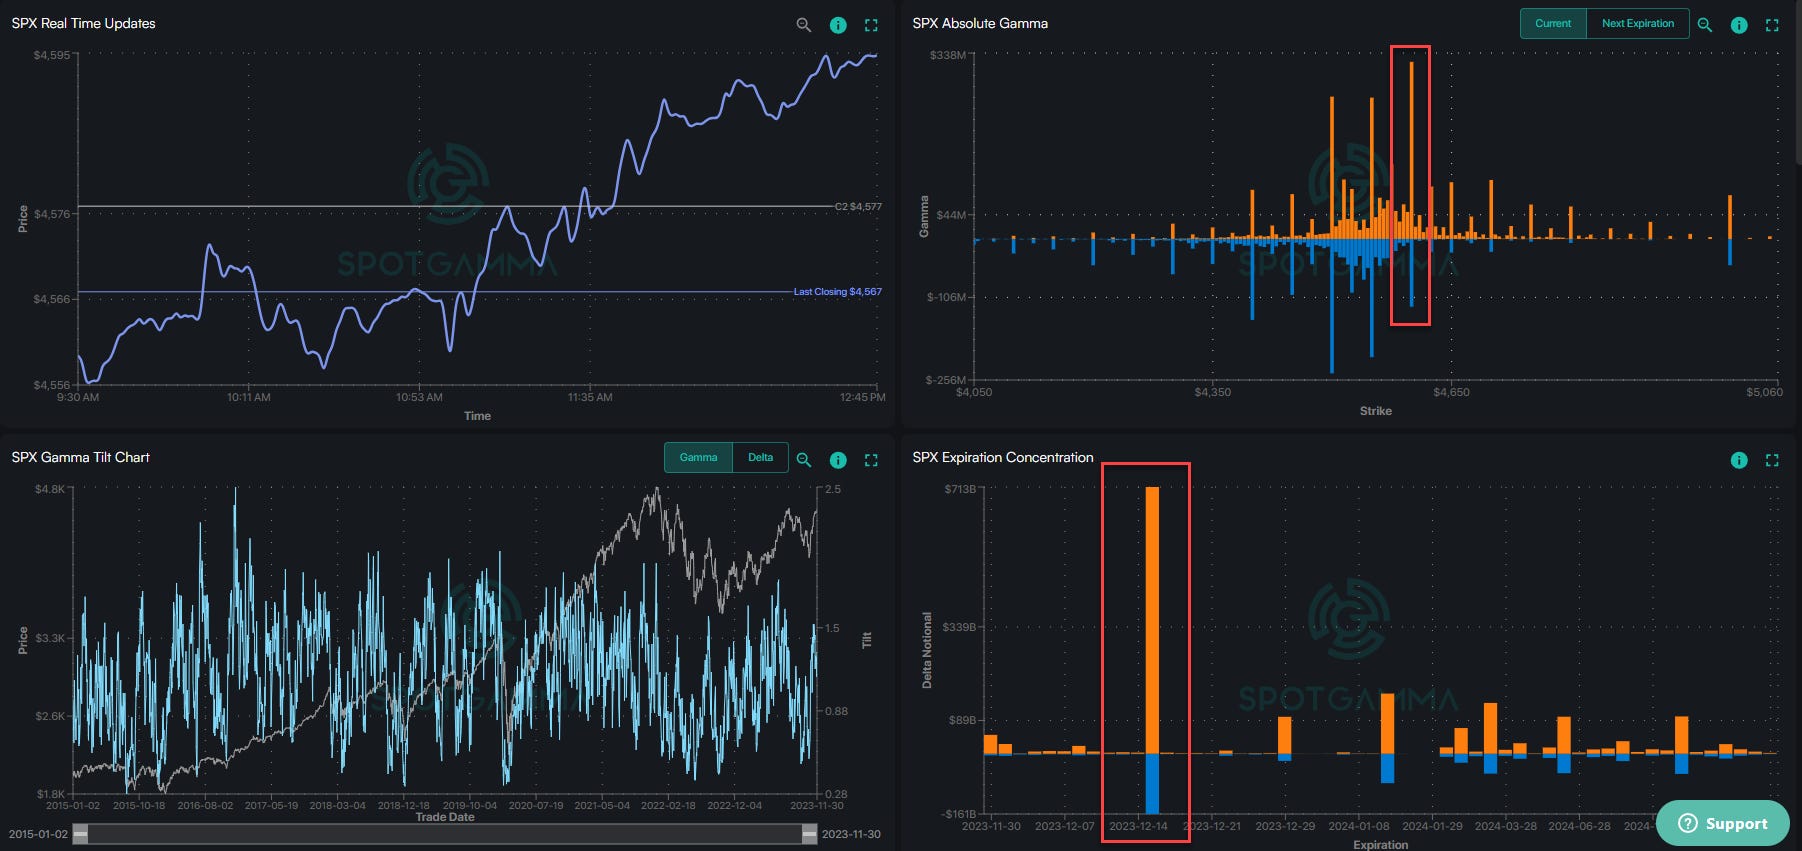Click the left date range slider handle
1802x851 pixels.
point(80,834)
